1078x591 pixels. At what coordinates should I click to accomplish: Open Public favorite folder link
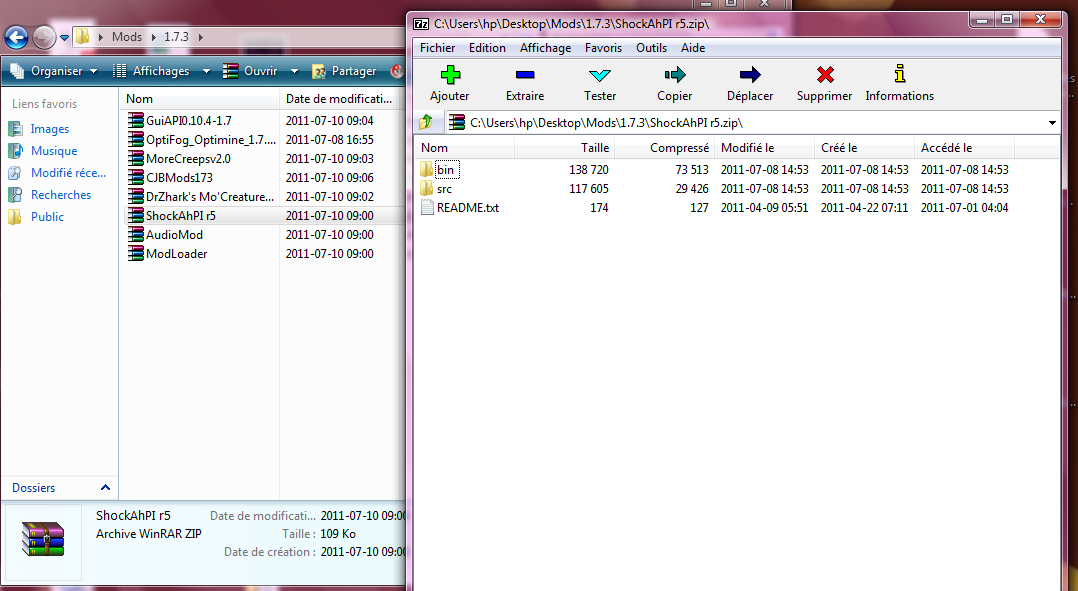coord(47,216)
